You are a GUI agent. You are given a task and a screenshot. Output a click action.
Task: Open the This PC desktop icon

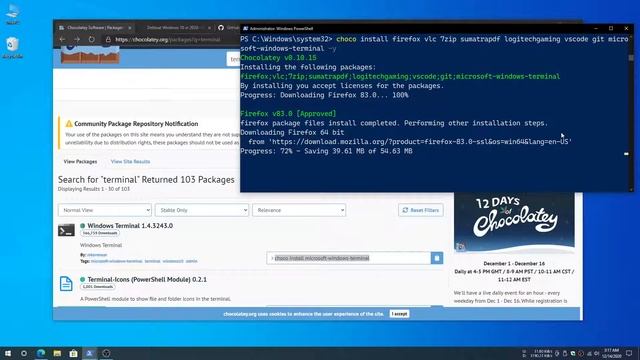point(13,14)
